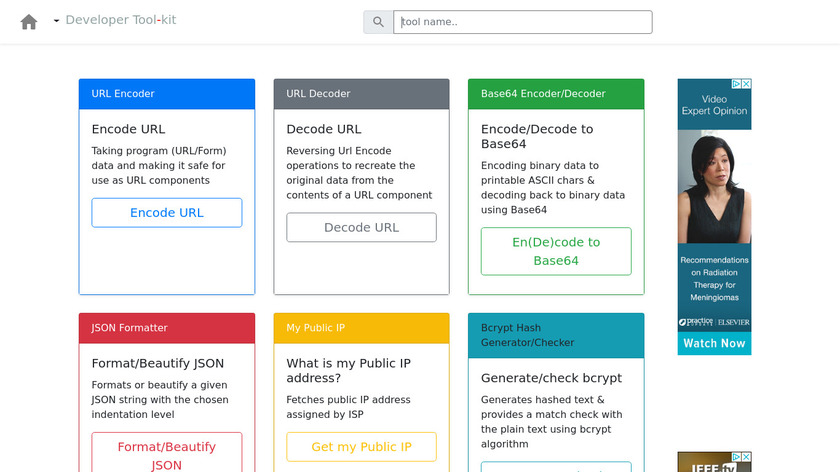The width and height of the screenshot is (840, 472).
Task: Click Watch Now in the sidebar ad
Action: 714,343
